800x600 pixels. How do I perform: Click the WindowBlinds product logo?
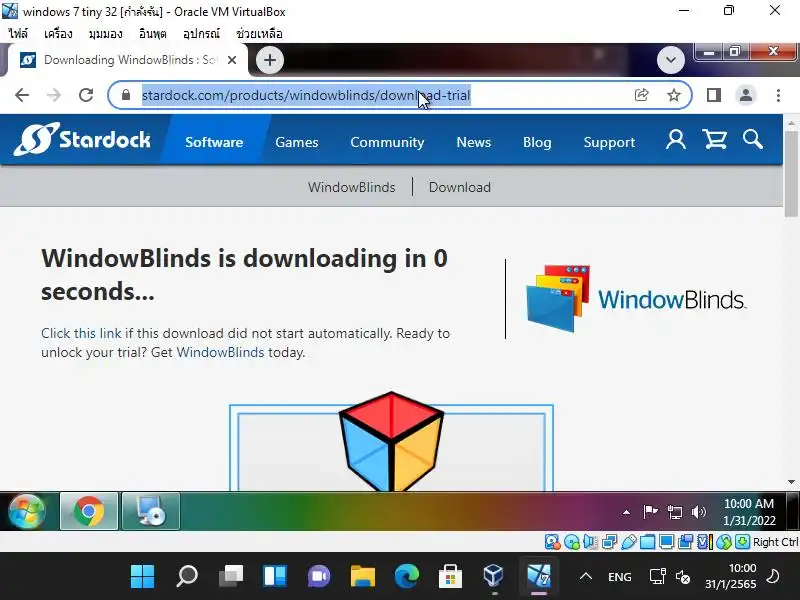636,298
